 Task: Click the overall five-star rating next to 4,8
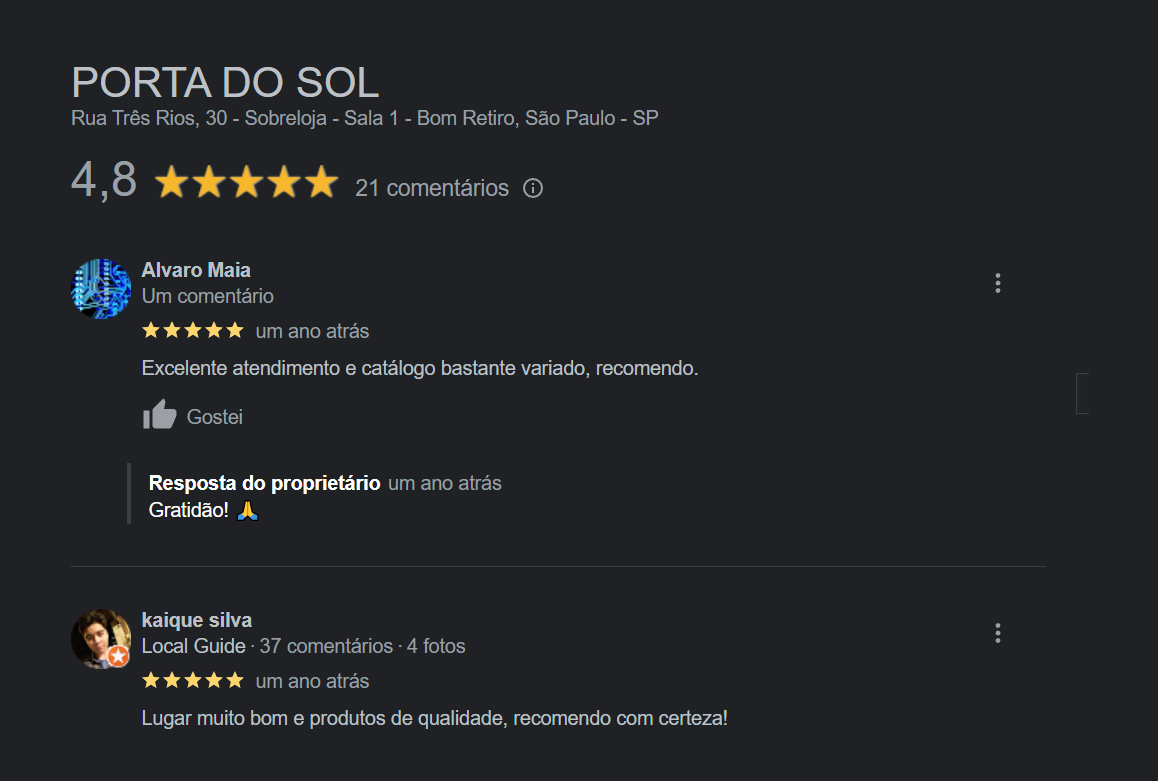click(x=246, y=183)
